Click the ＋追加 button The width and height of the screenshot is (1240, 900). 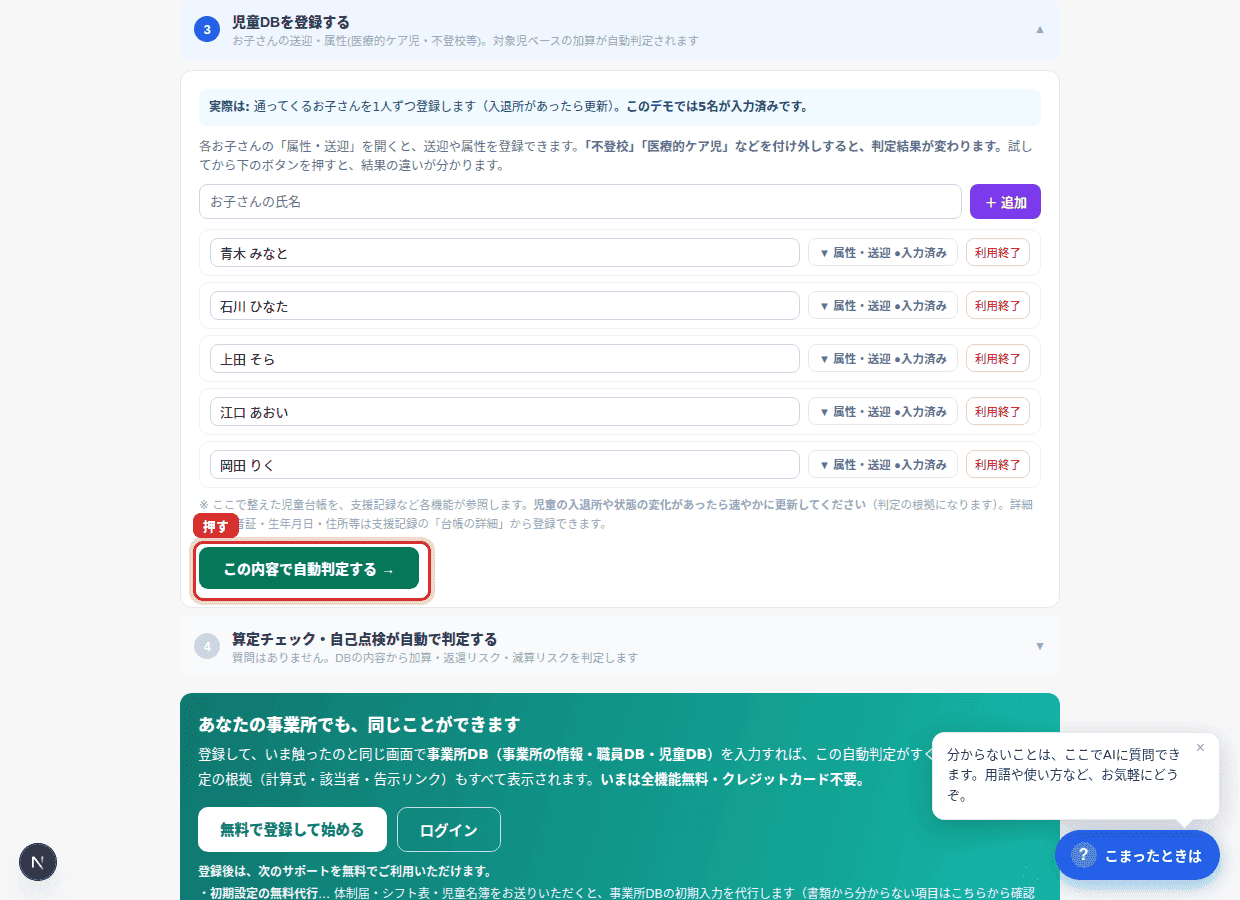point(1005,201)
